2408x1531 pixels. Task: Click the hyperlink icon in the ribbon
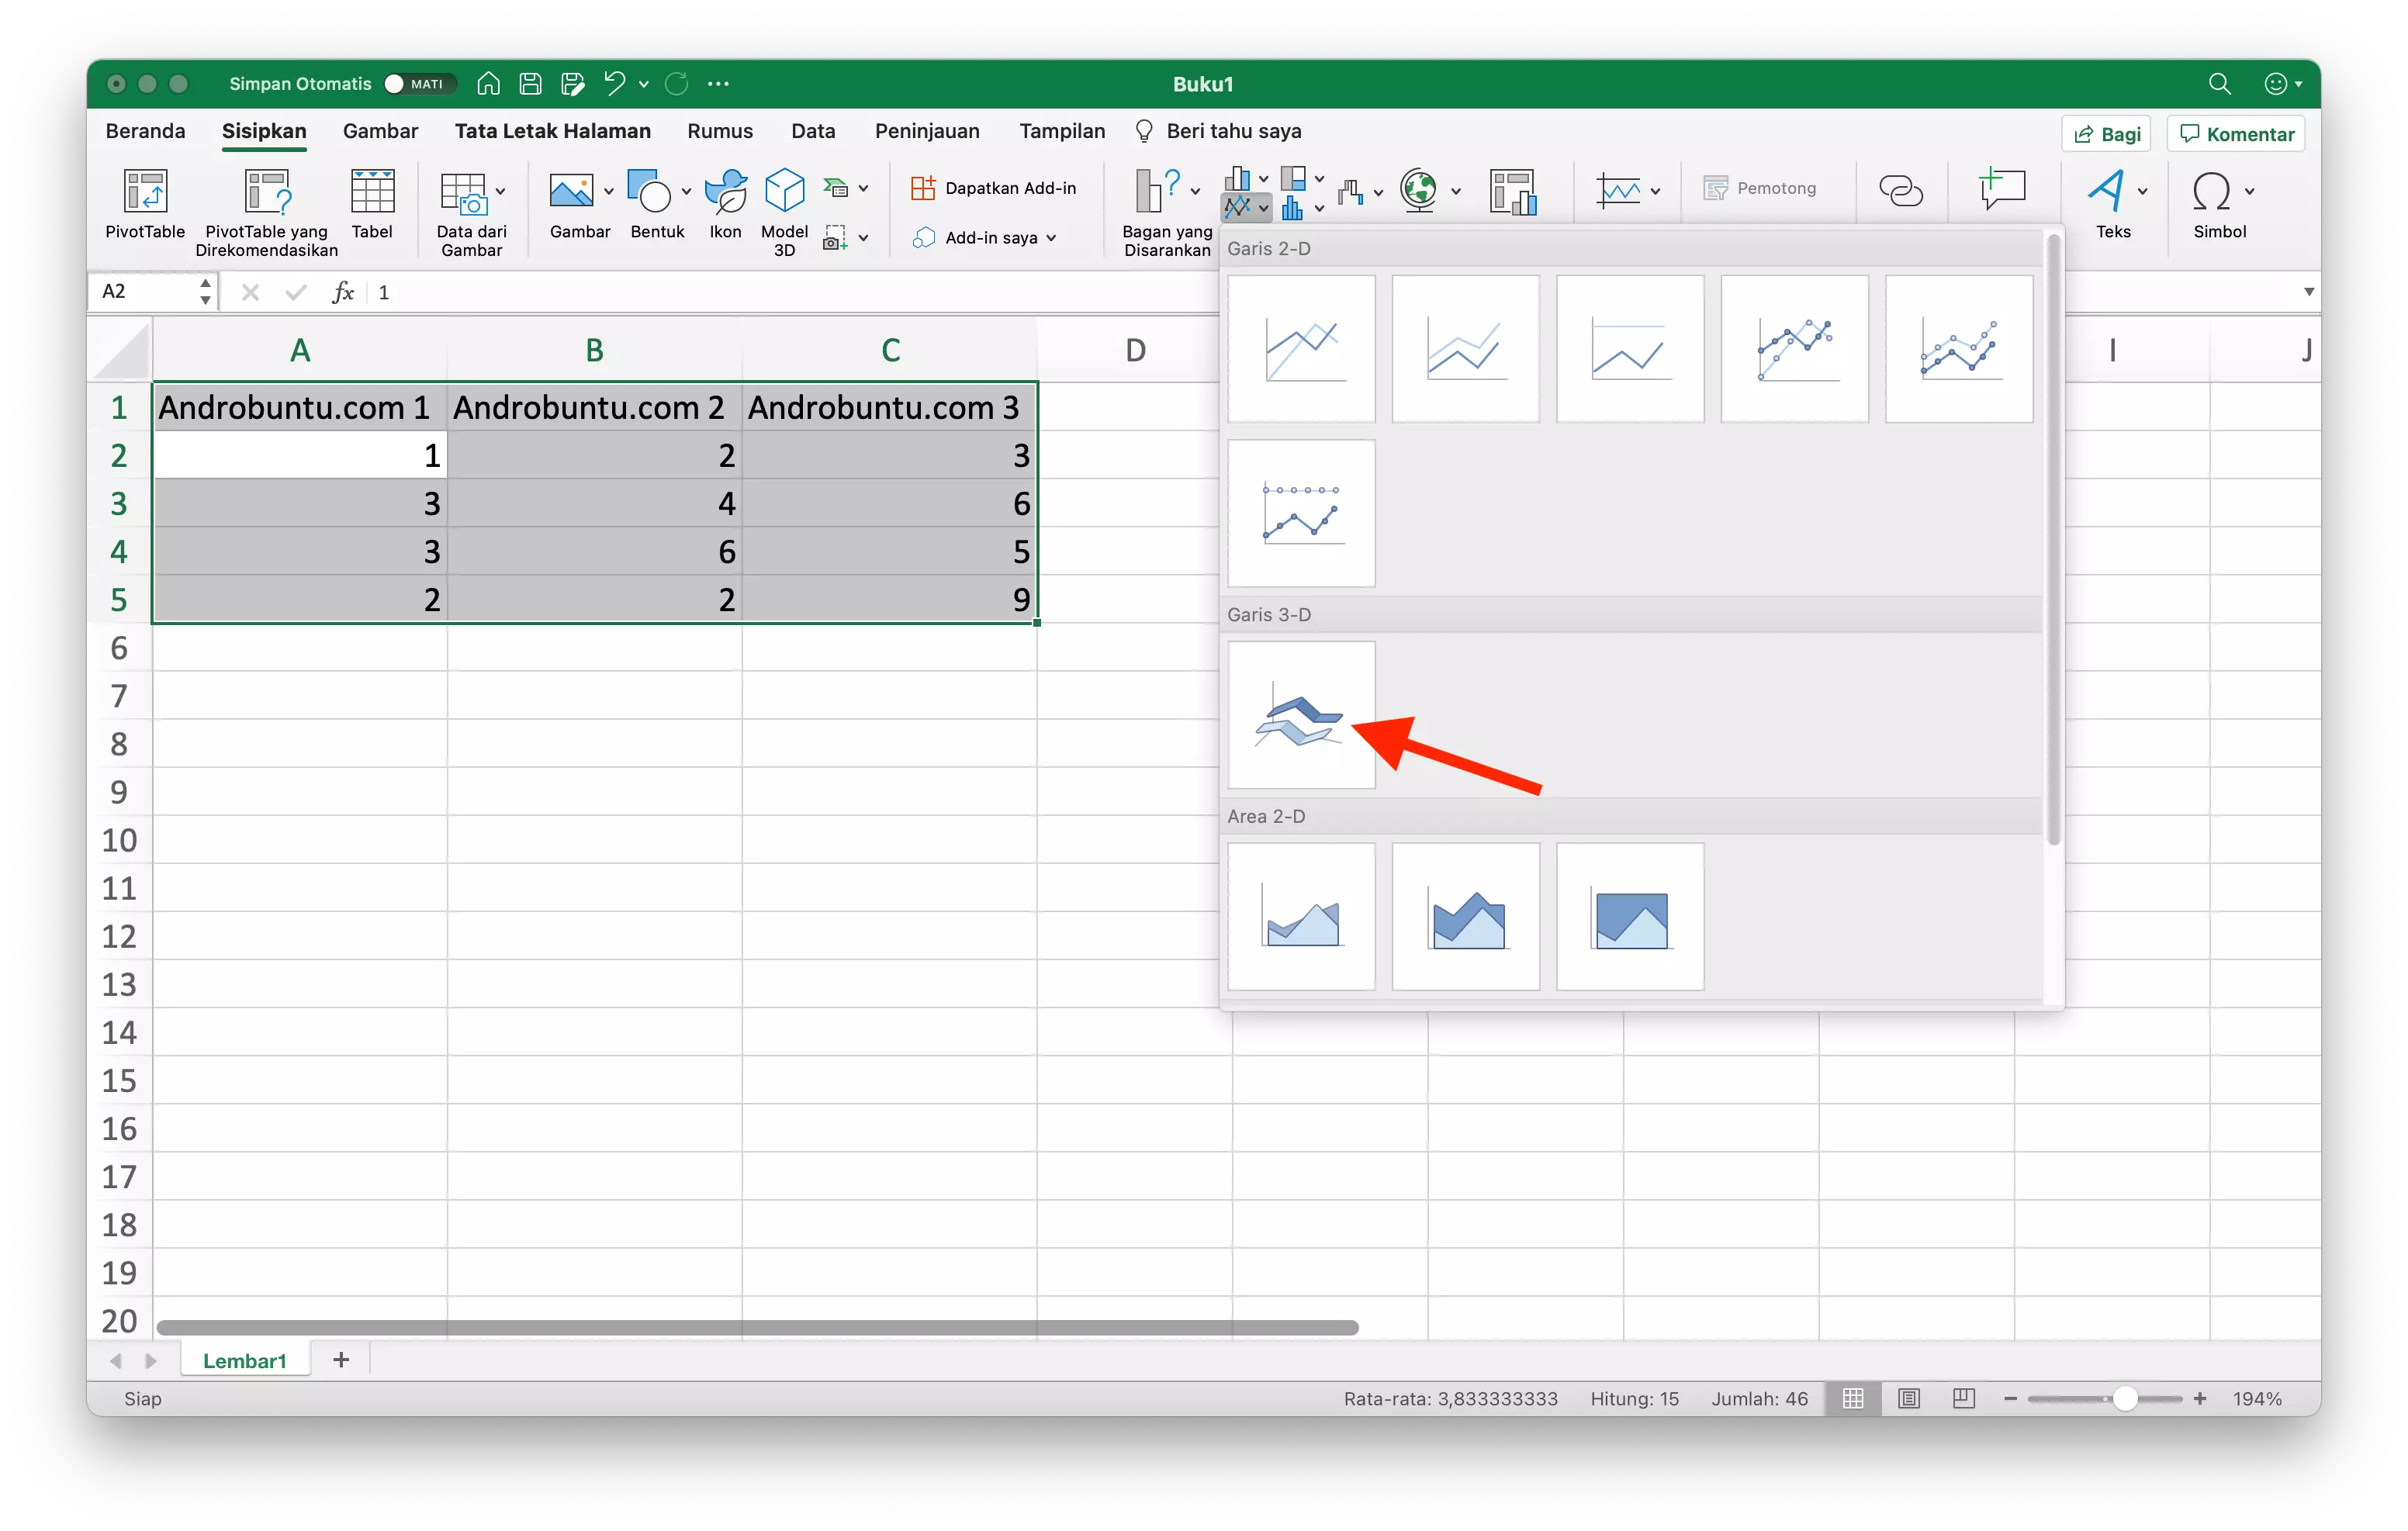1899,190
